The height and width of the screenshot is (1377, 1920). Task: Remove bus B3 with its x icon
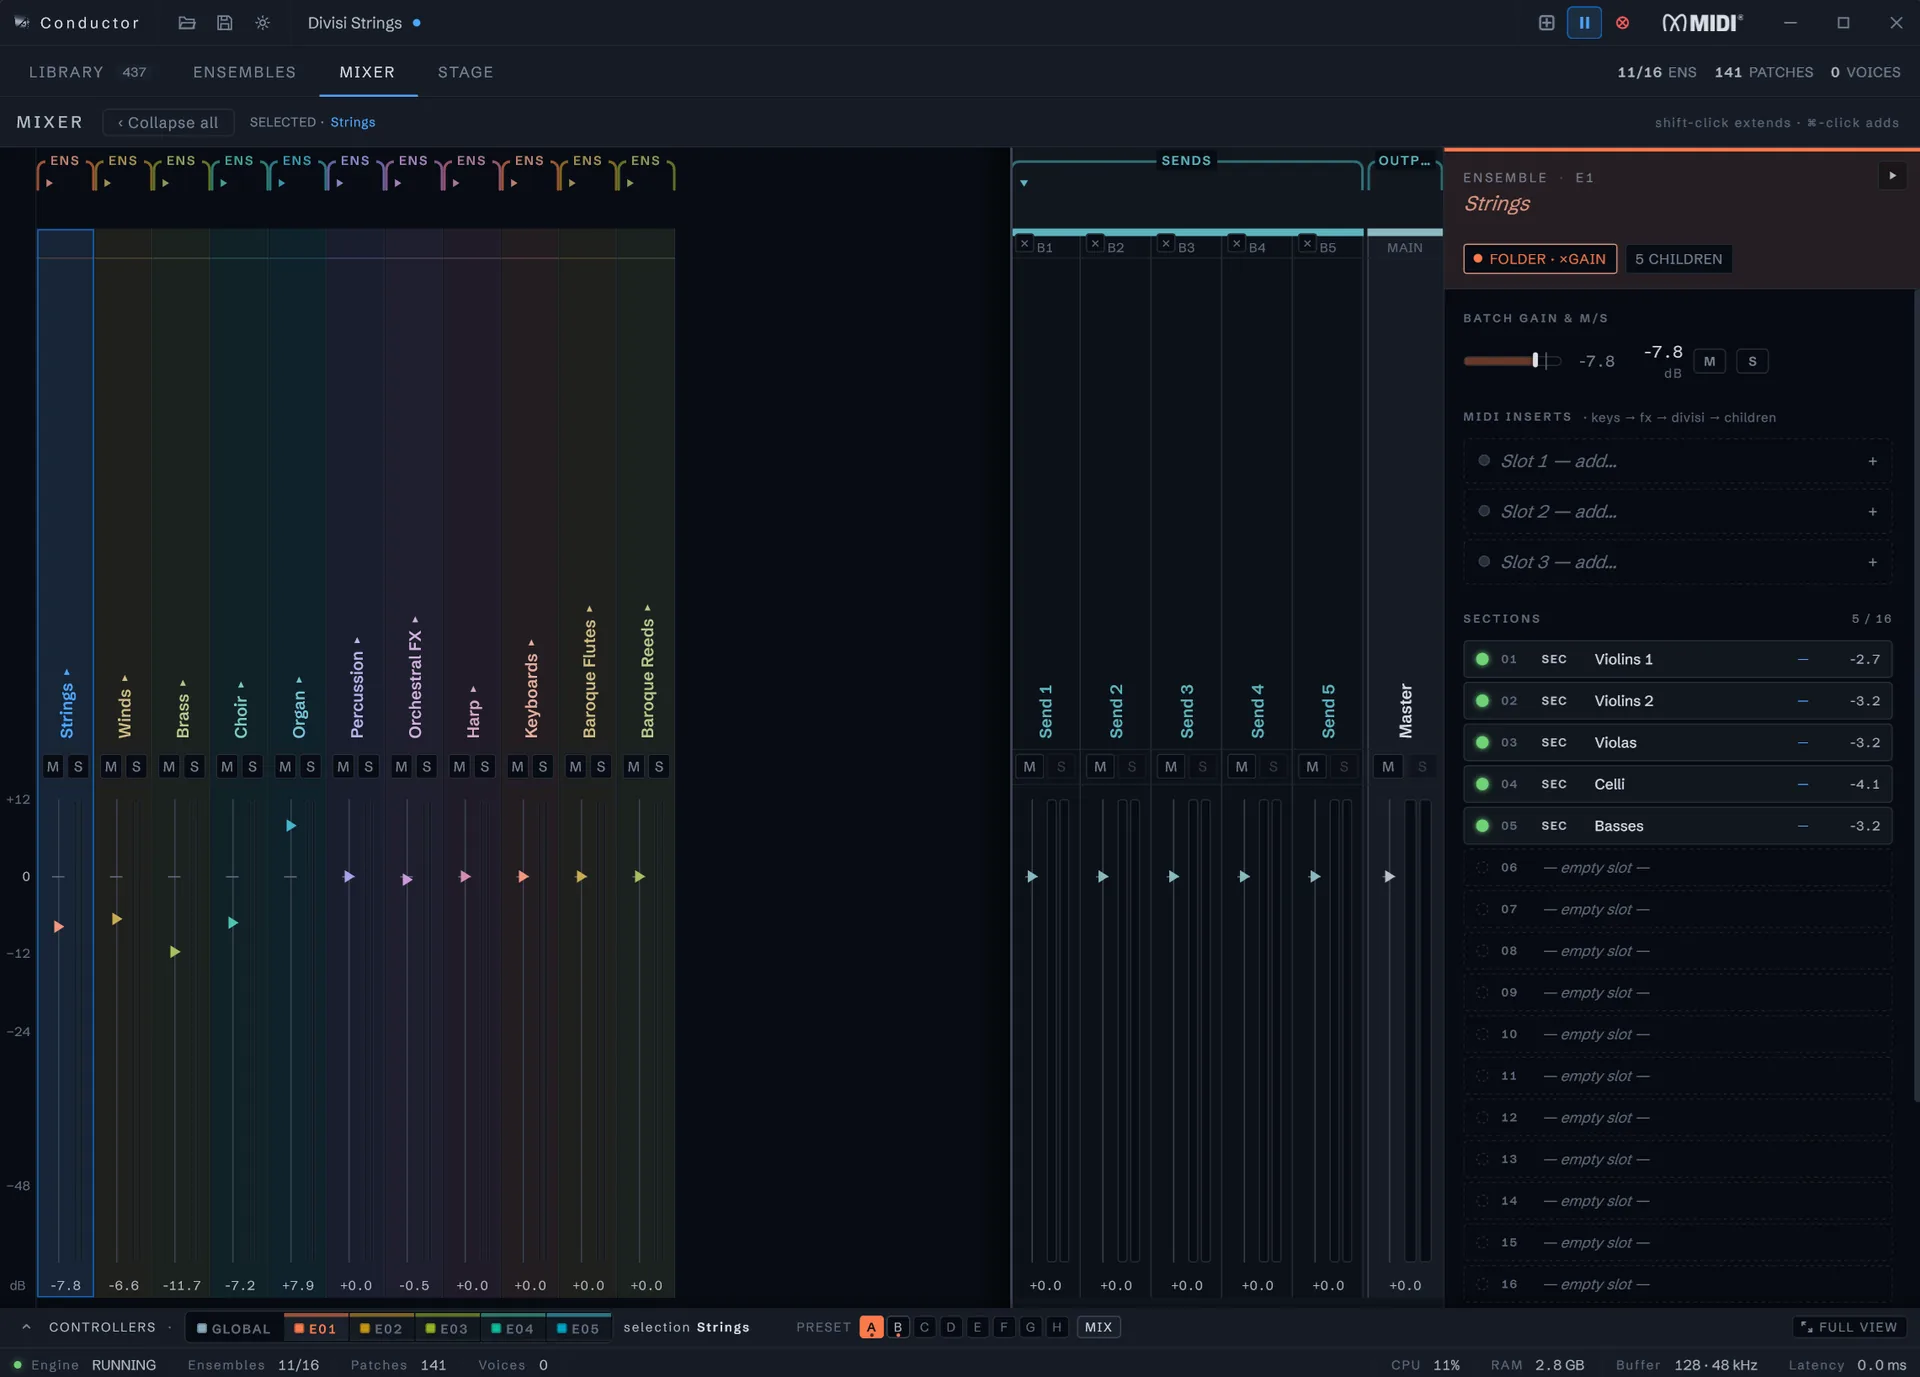(1165, 244)
